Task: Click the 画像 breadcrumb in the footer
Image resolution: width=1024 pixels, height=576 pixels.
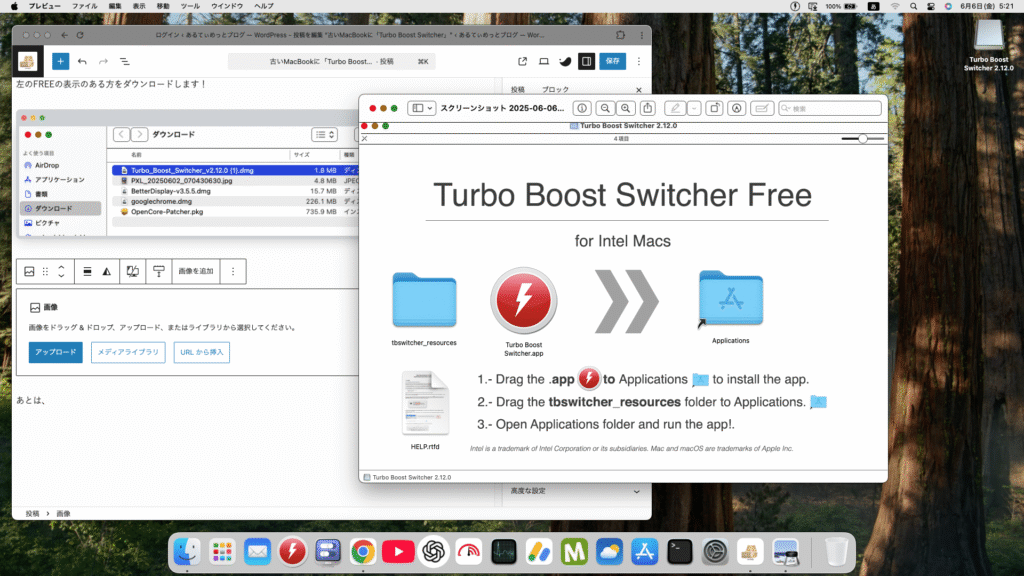Action: coord(63,514)
